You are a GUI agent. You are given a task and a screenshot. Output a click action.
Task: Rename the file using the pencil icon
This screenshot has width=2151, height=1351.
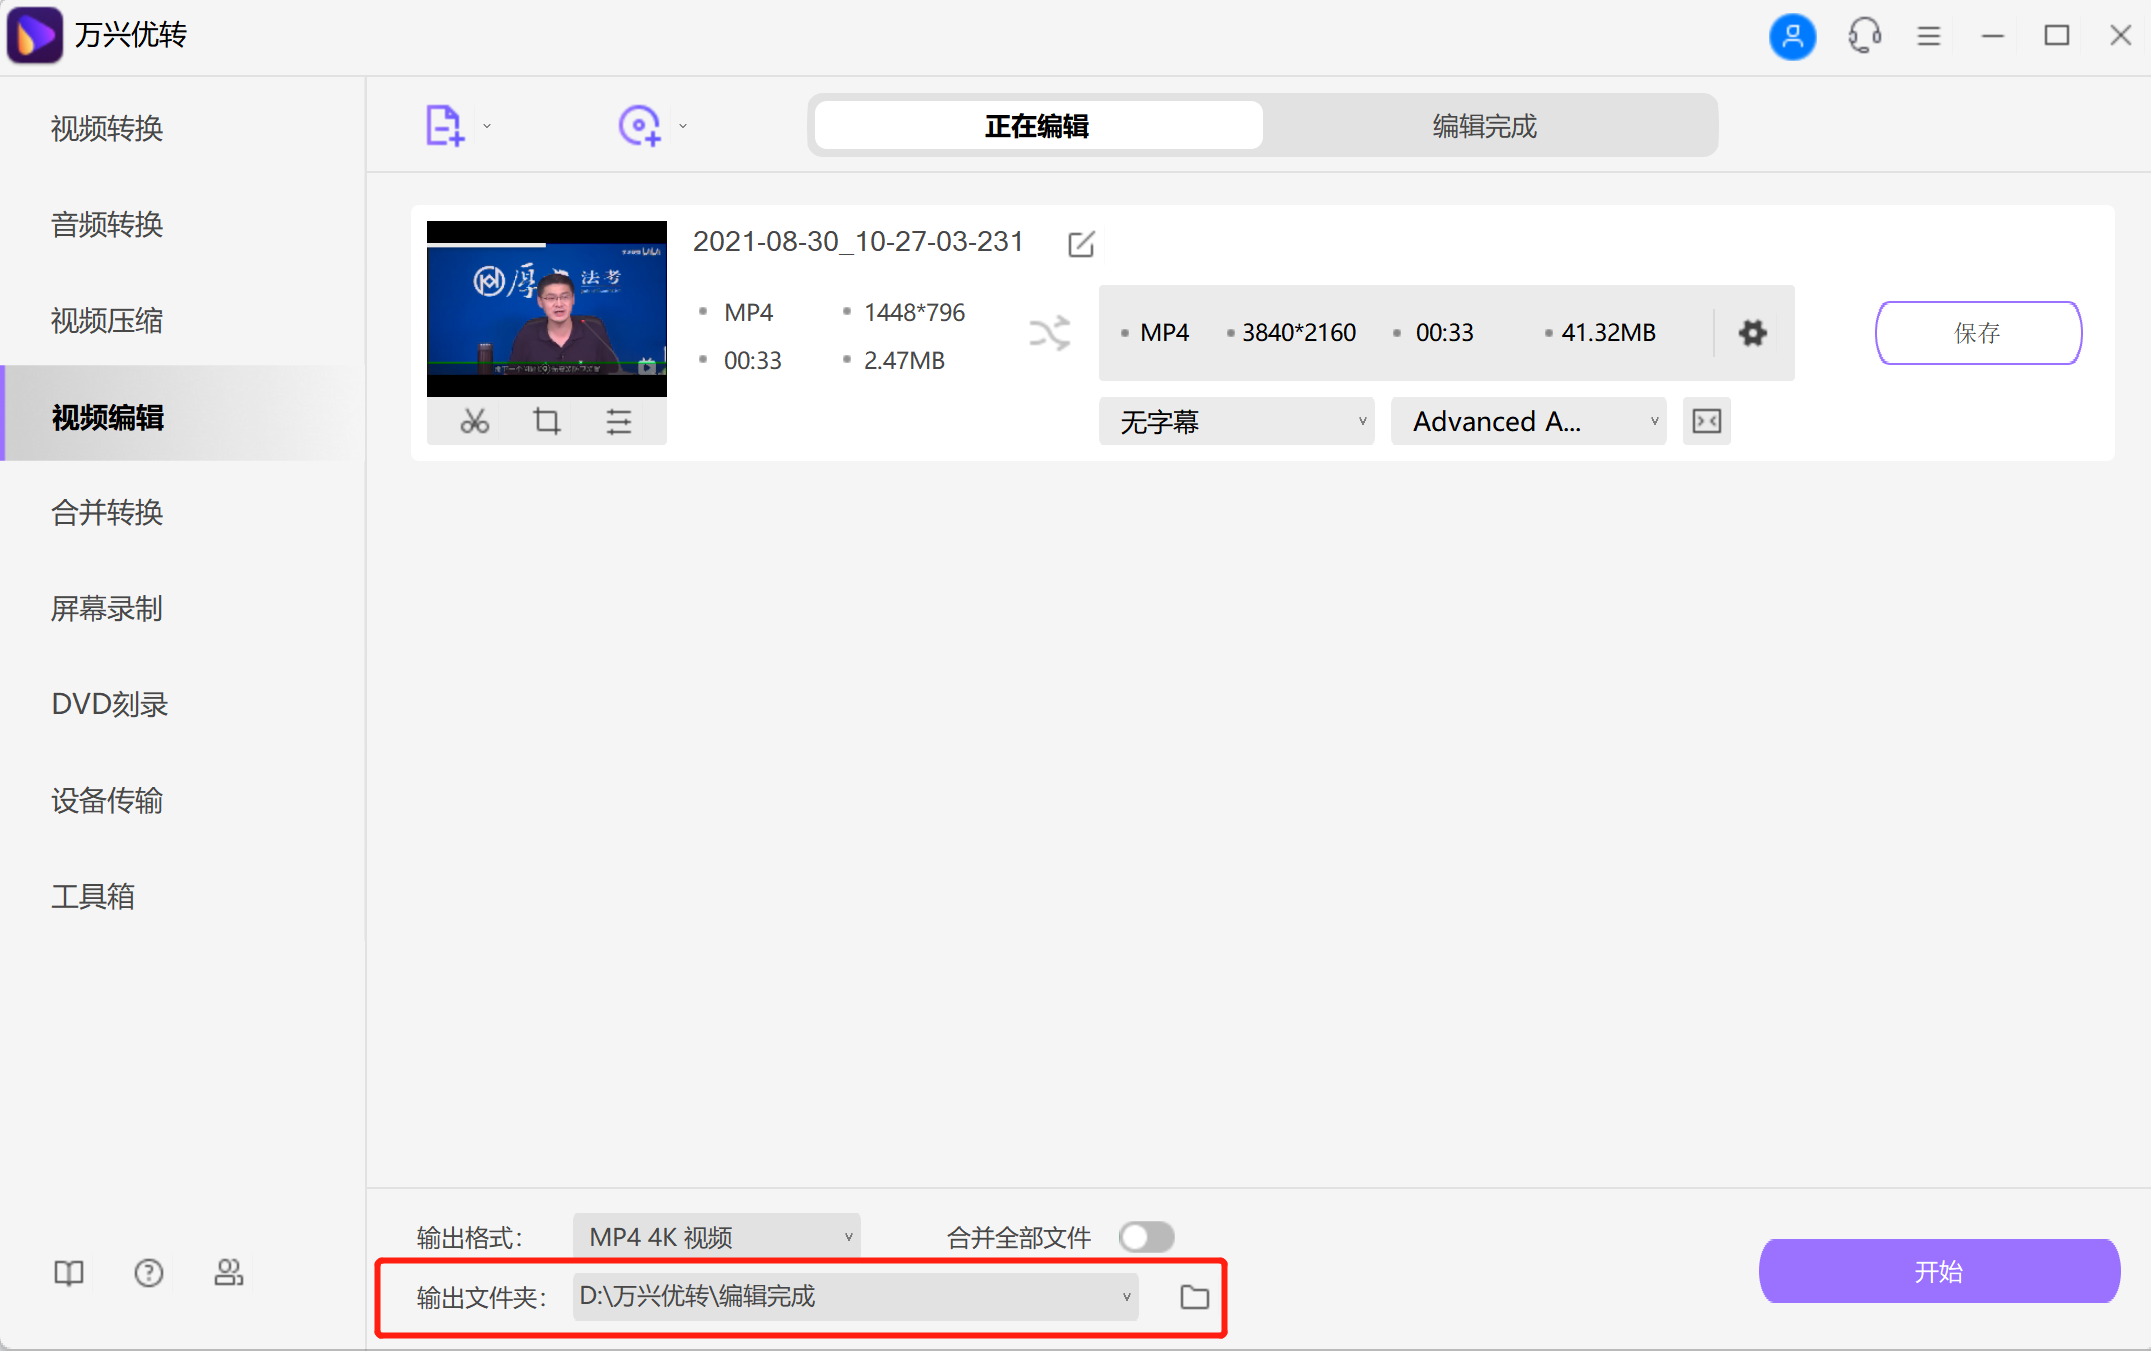(1081, 243)
